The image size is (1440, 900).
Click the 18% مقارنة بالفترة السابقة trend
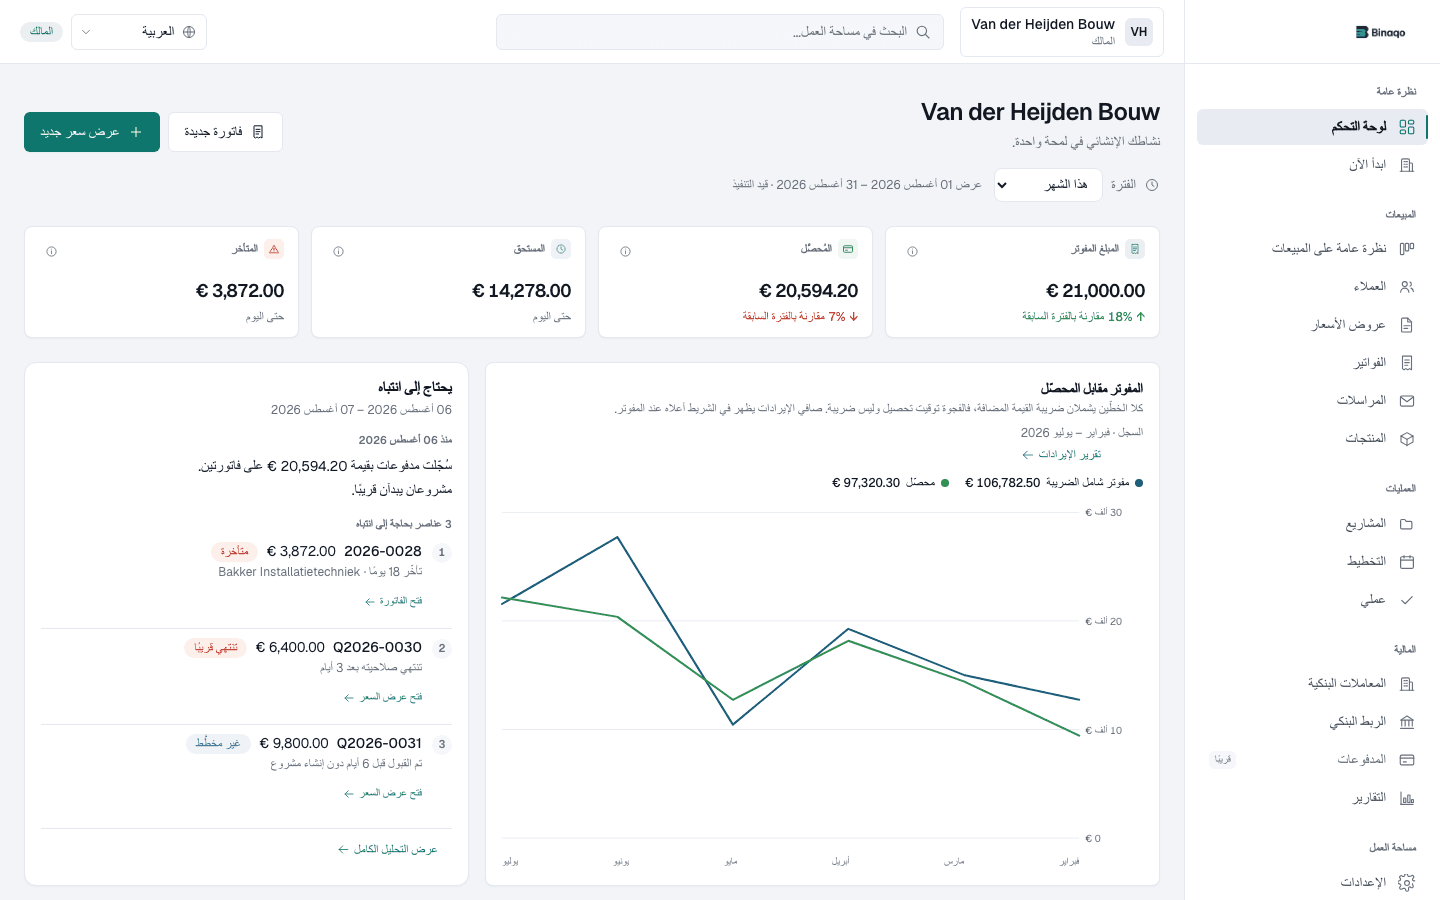tap(1083, 317)
